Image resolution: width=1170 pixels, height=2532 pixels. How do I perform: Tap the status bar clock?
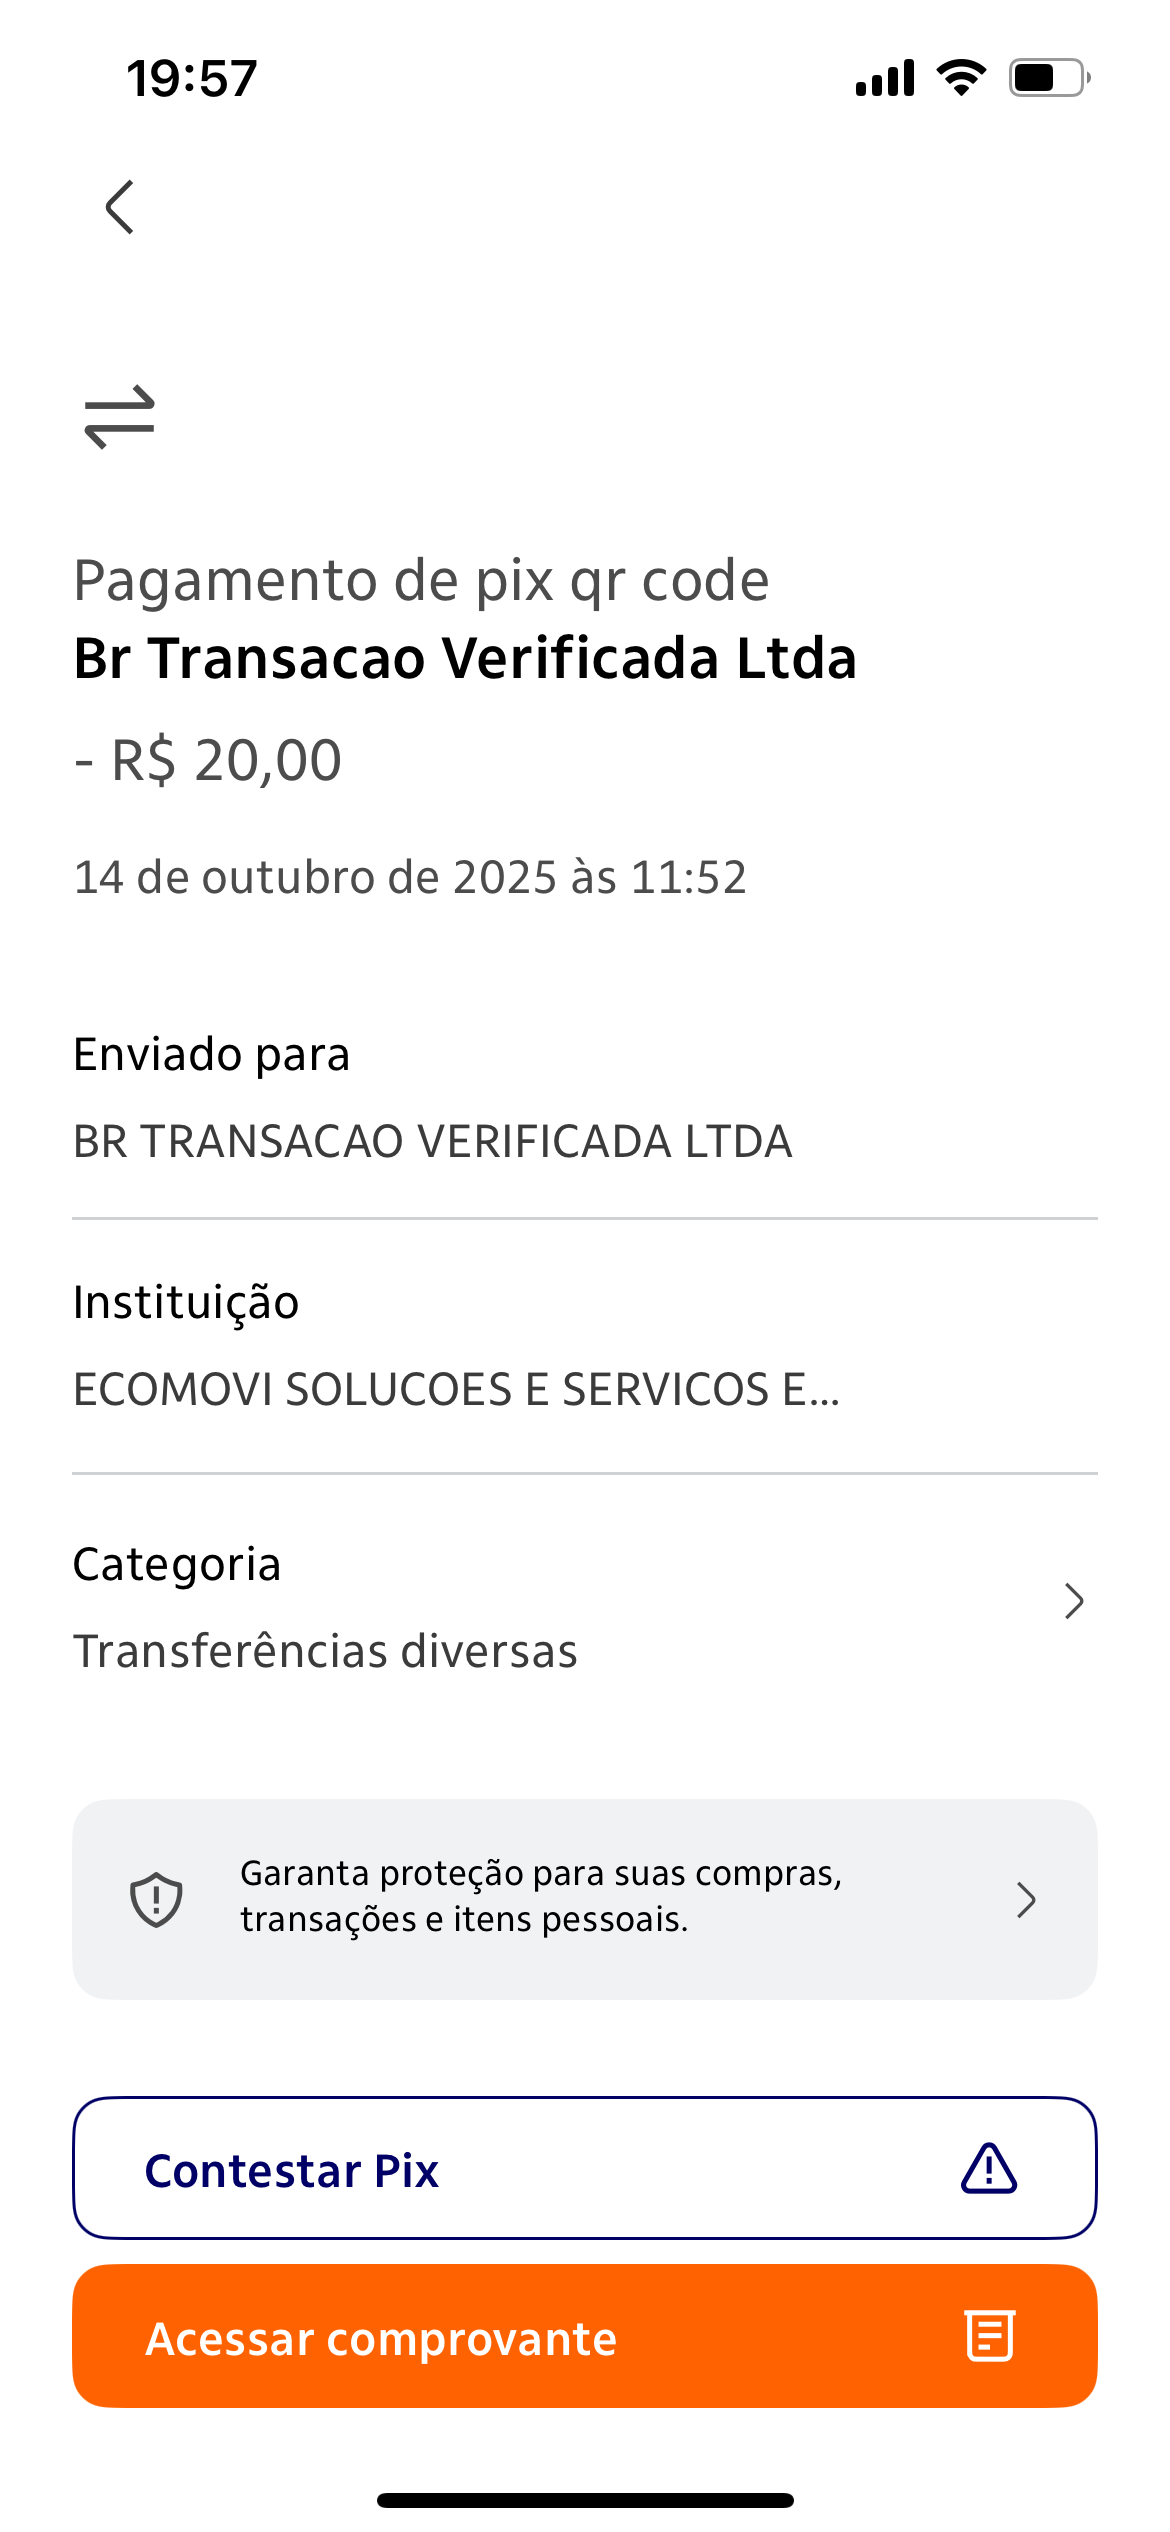tap(192, 78)
